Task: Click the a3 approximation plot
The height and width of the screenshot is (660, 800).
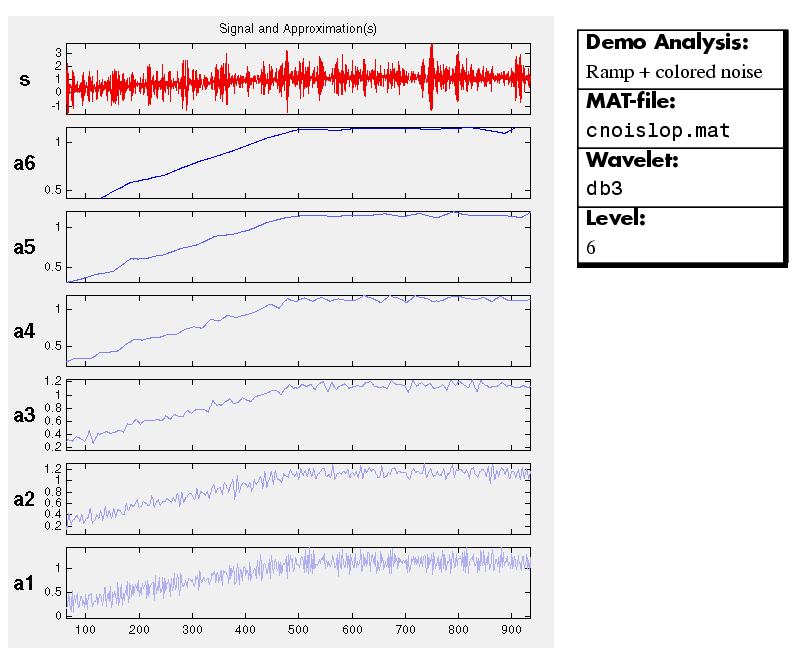Action: (x=298, y=415)
